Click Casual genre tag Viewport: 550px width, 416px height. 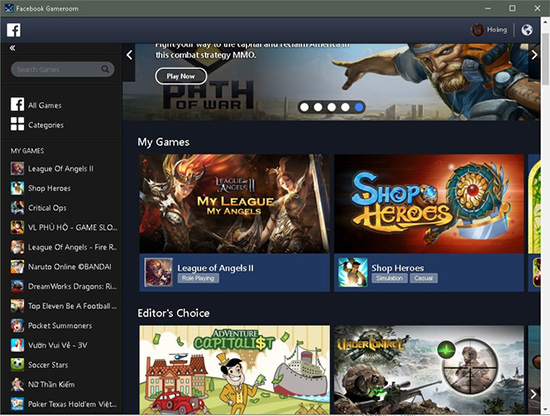click(x=423, y=278)
